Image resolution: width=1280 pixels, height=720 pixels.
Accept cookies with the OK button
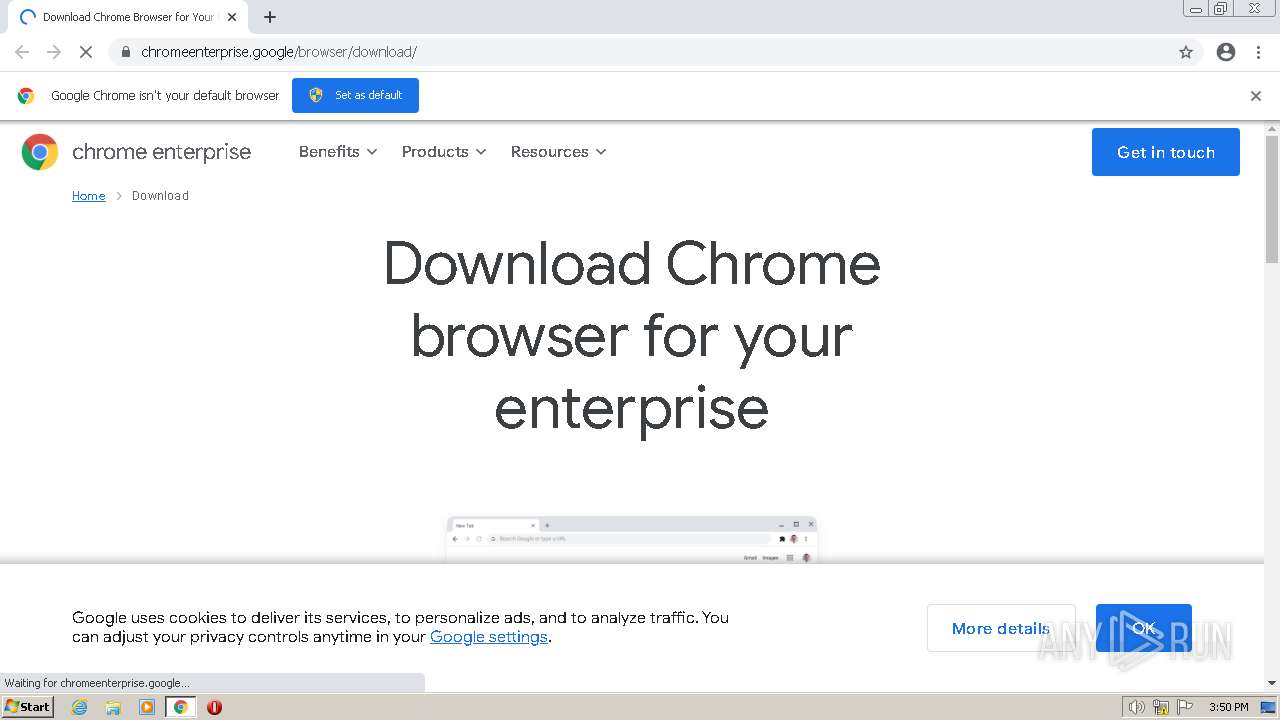[x=1144, y=628]
